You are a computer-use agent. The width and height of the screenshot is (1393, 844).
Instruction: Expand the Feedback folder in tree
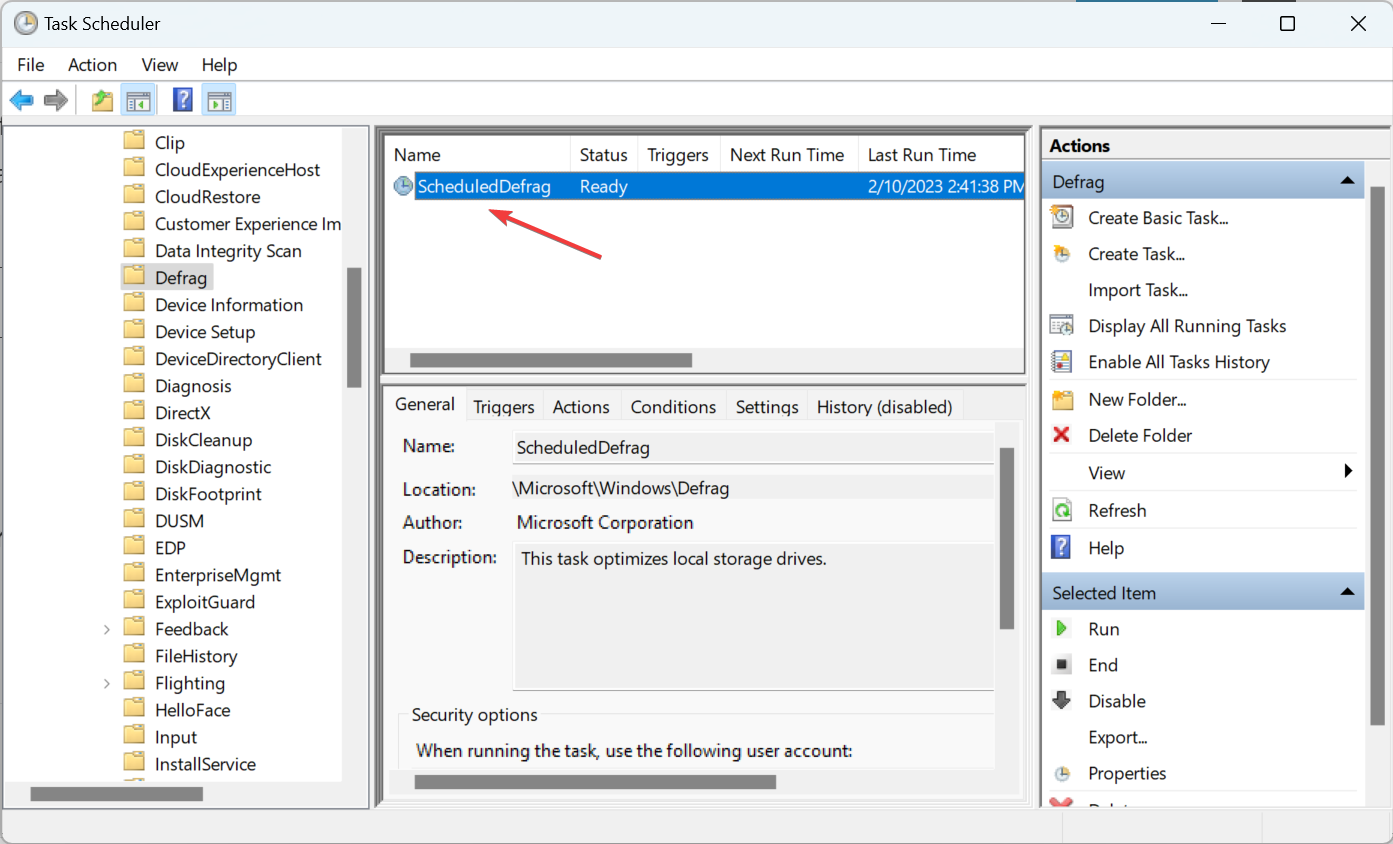click(107, 629)
